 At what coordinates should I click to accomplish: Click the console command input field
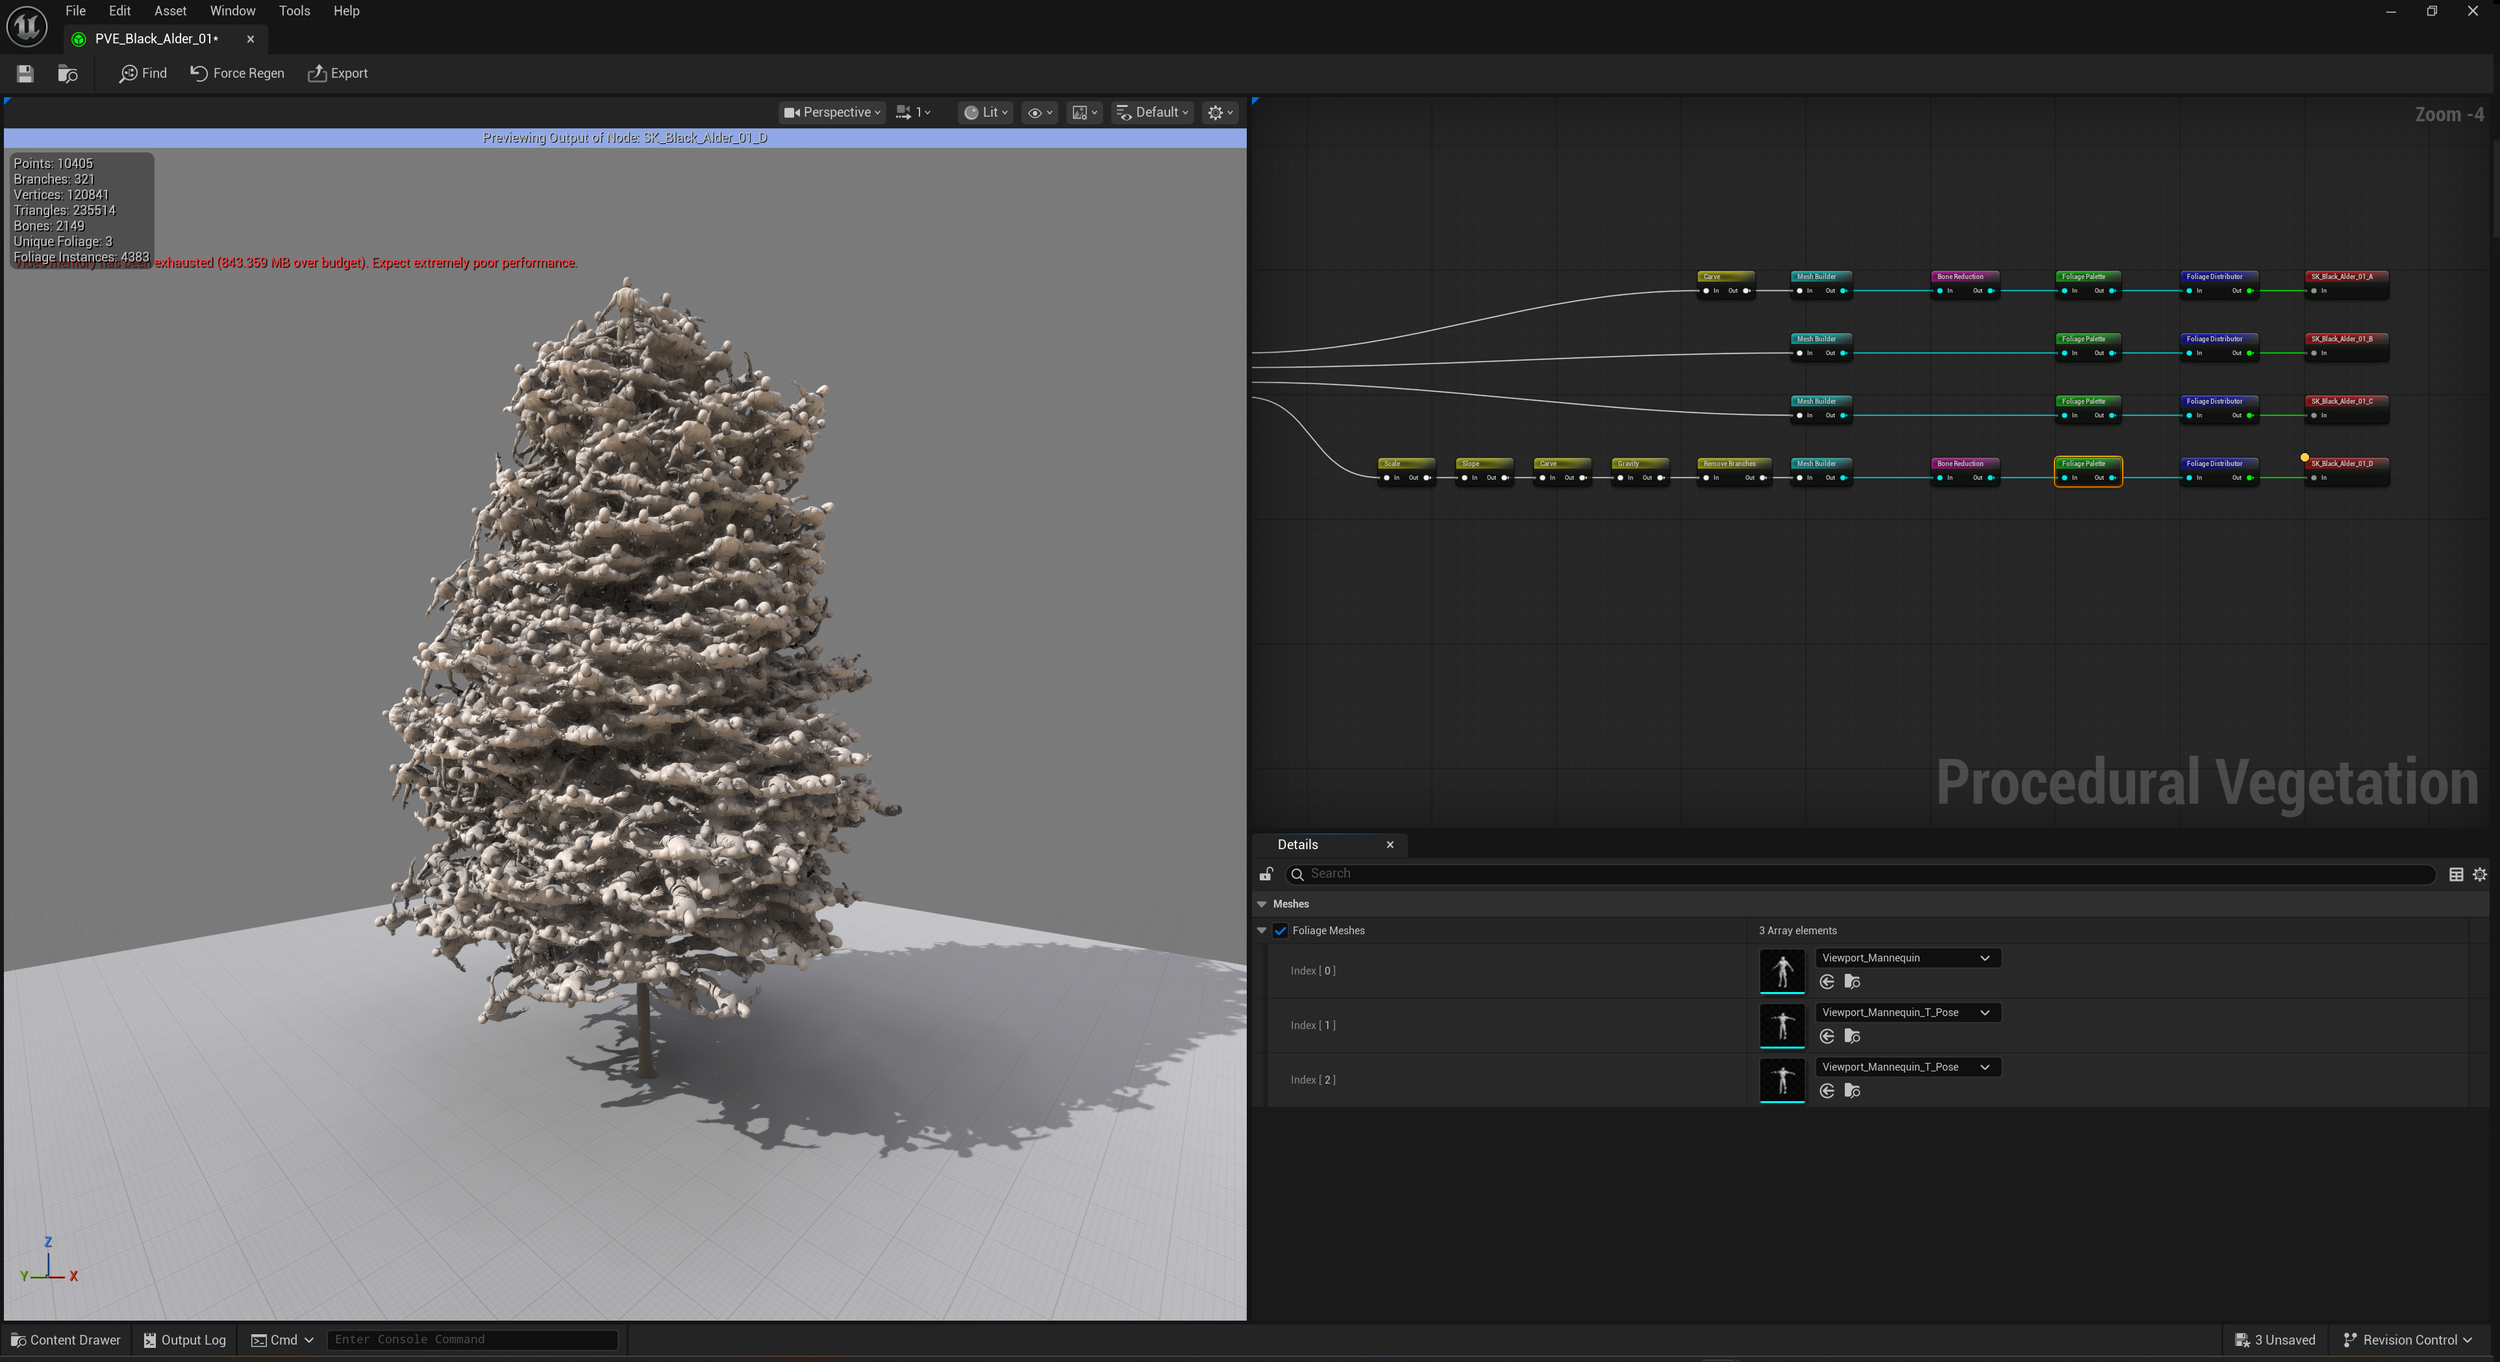coord(472,1340)
